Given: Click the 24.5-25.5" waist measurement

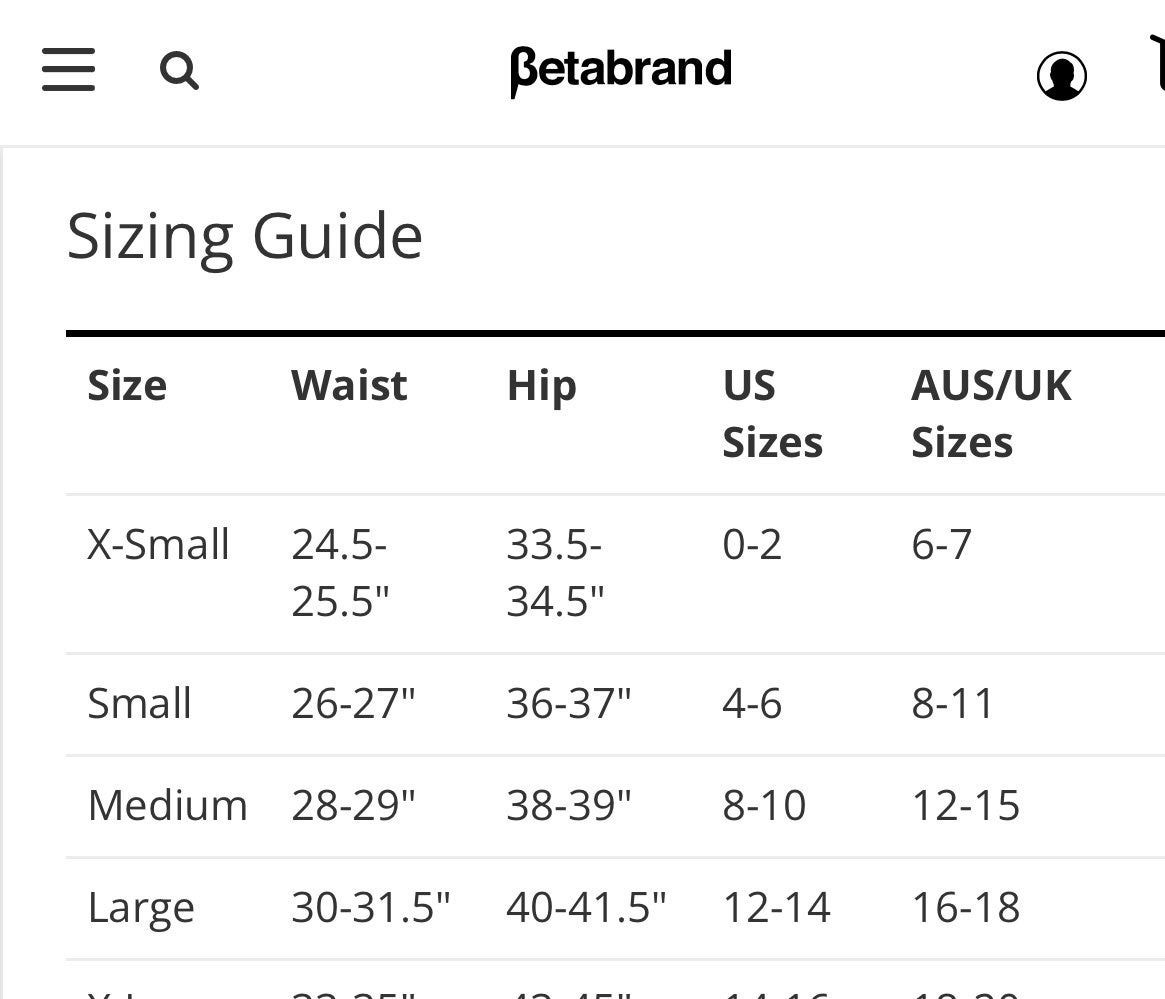Looking at the screenshot, I should (x=340, y=573).
